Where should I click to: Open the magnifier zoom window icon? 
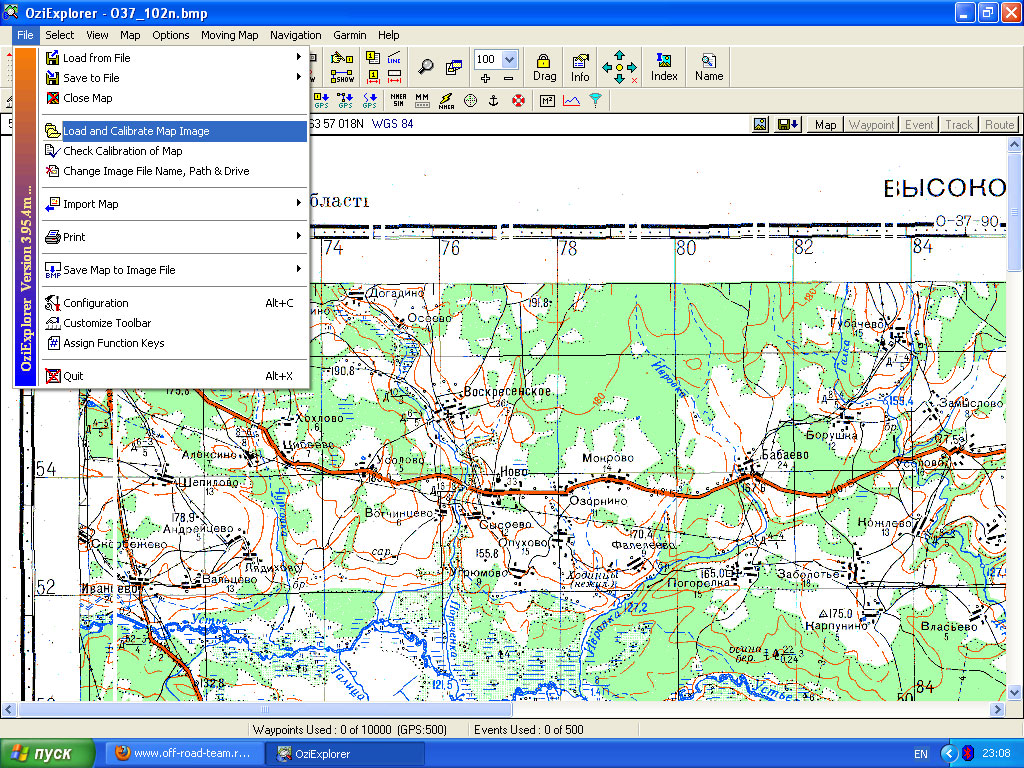coord(426,66)
